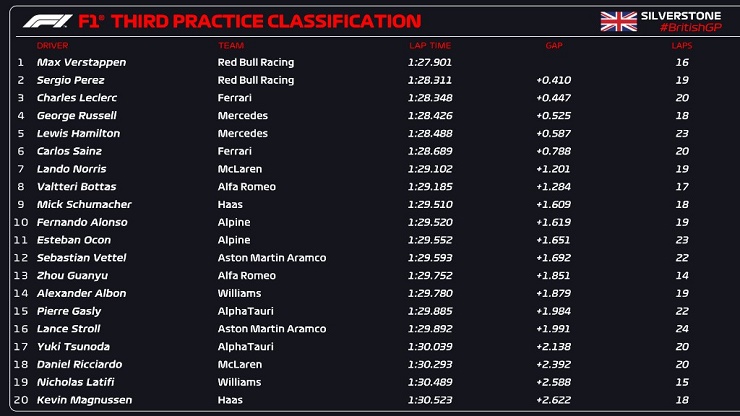Image resolution: width=740 pixels, height=416 pixels.
Task: Click Verstappen's 1:27.901 lap time
Action: coord(430,62)
